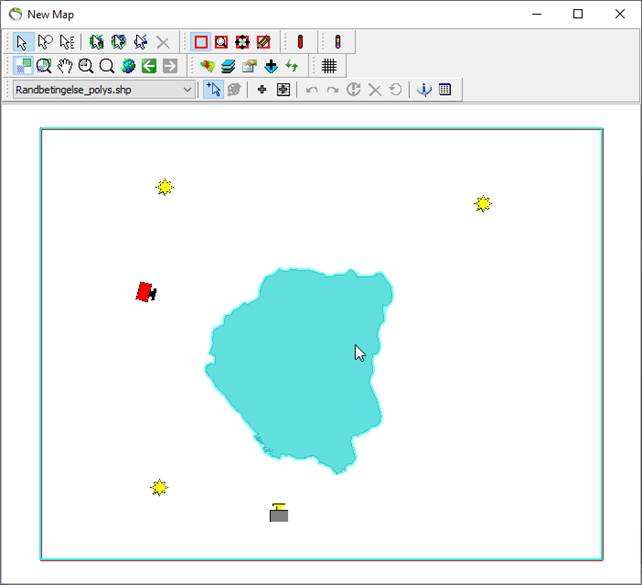Click the black plus on blue arrow icon
Screen dimensions: 642x585
(271, 66)
